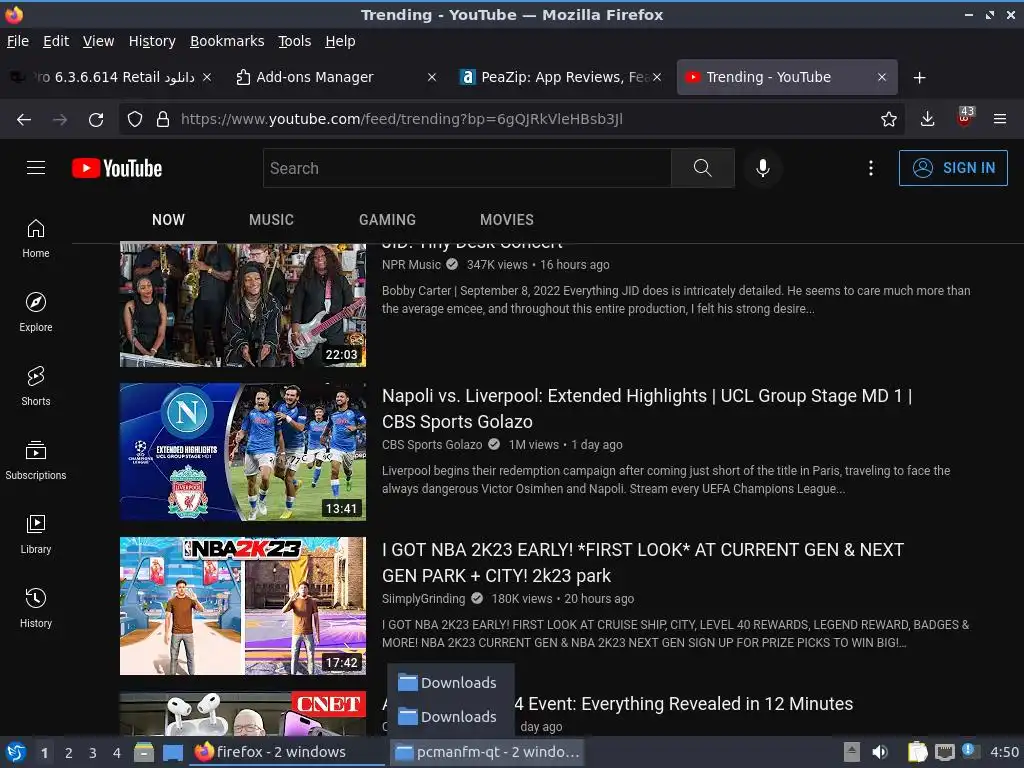1024x768 pixels.
Task: Open the Bookmarks menu
Action: [x=227, y=41]
